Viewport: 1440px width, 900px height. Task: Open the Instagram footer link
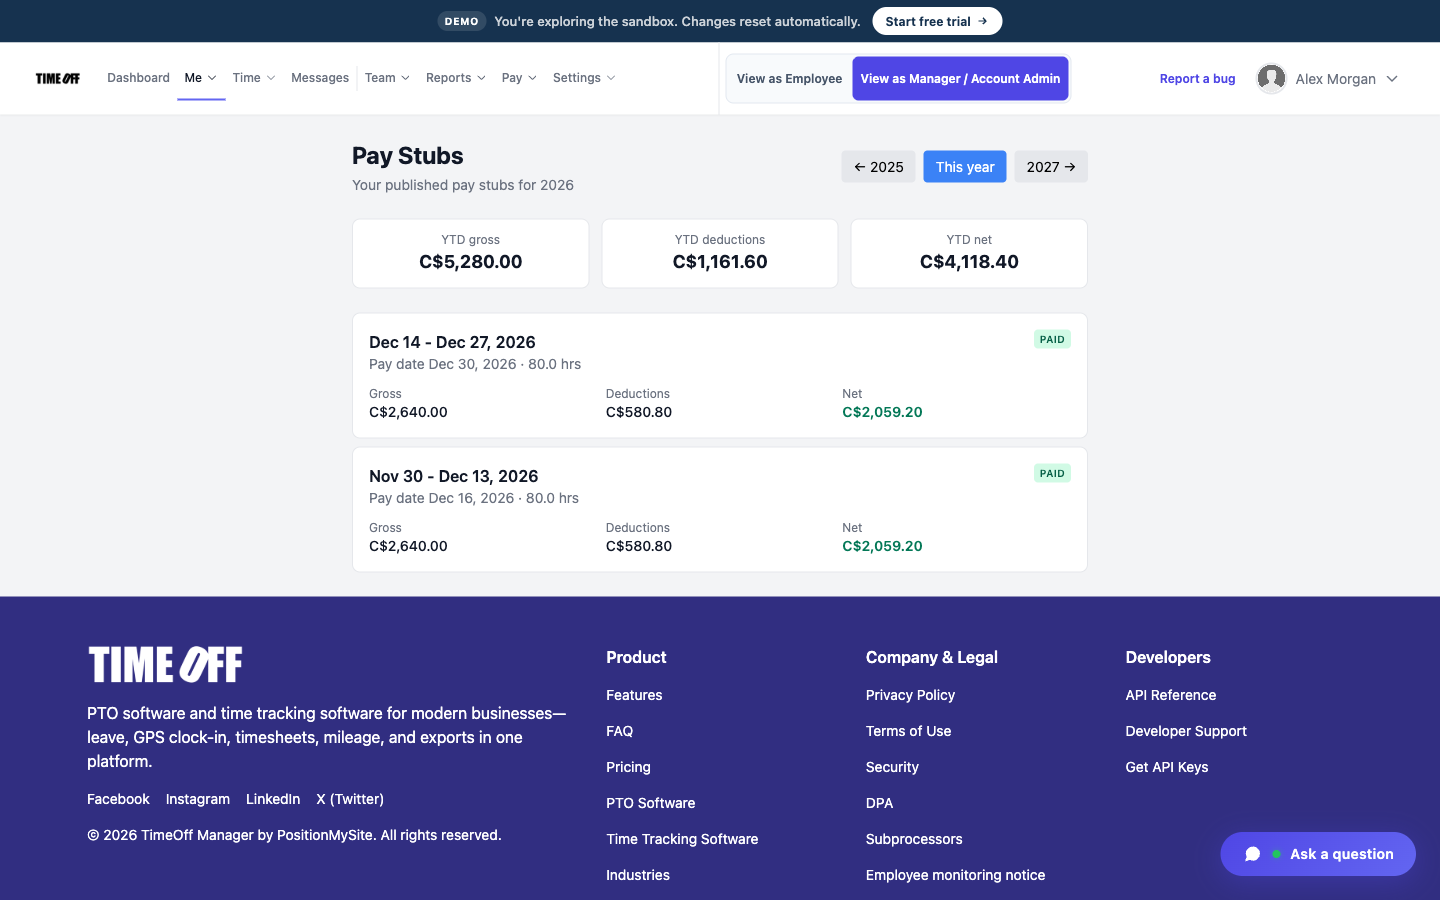pyautogui.click(x=198, y=799)
